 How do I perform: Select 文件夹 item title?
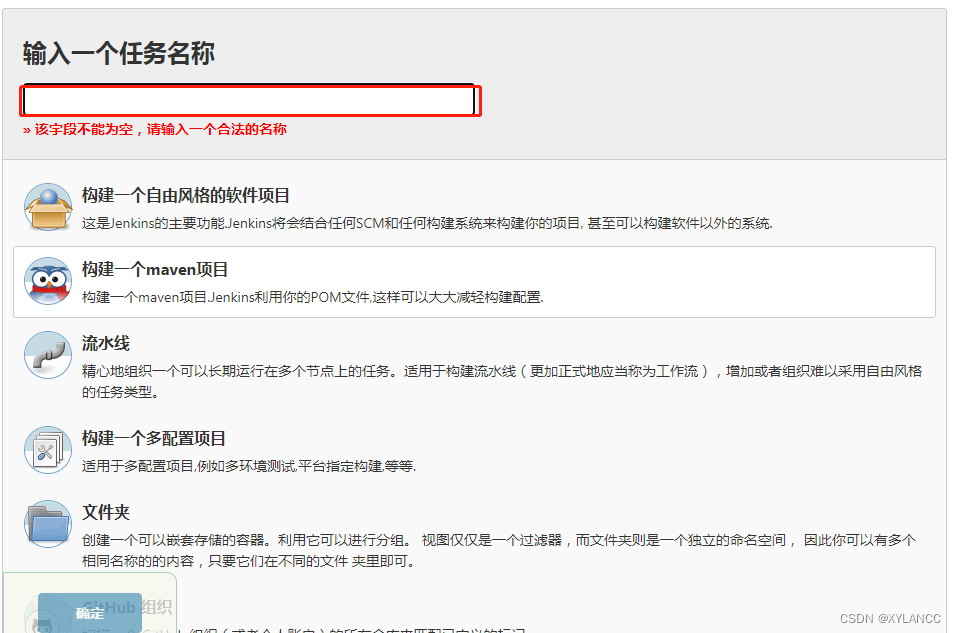point(106,512)
